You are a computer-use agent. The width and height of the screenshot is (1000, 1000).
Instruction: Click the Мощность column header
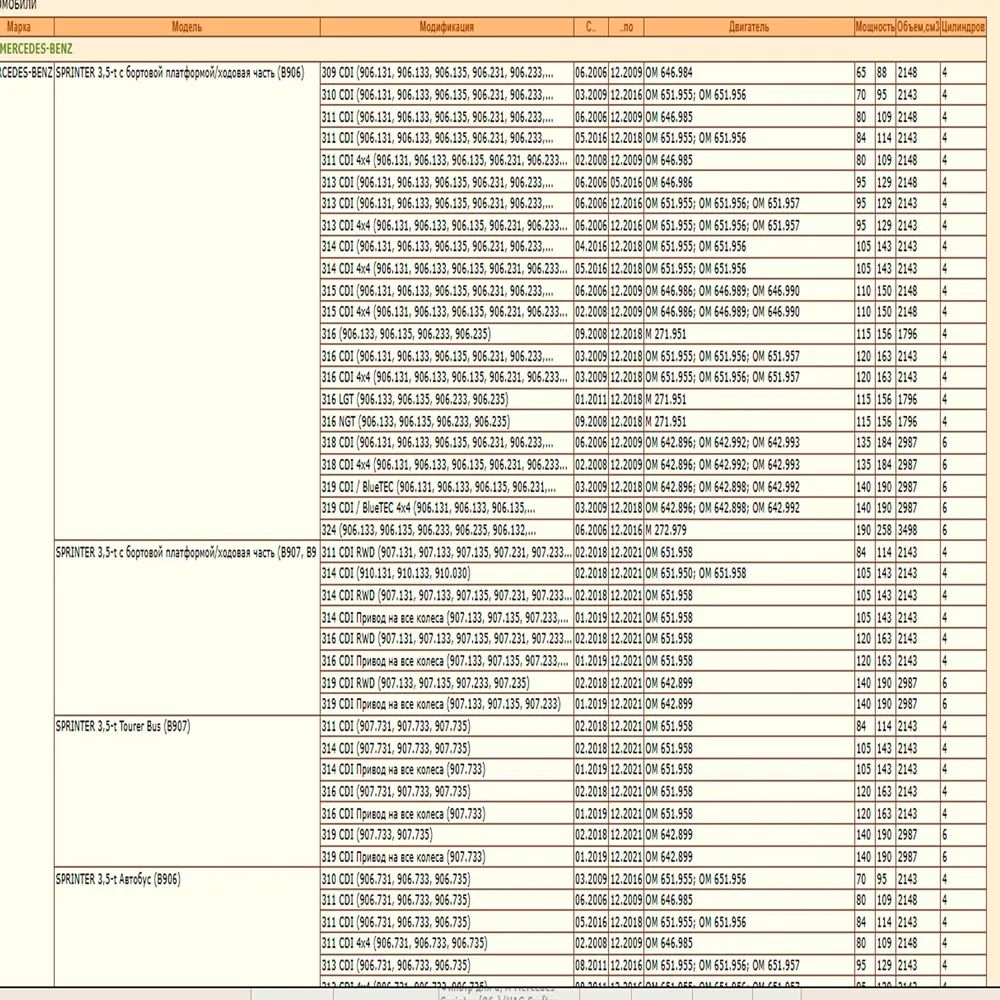[874, 27]
